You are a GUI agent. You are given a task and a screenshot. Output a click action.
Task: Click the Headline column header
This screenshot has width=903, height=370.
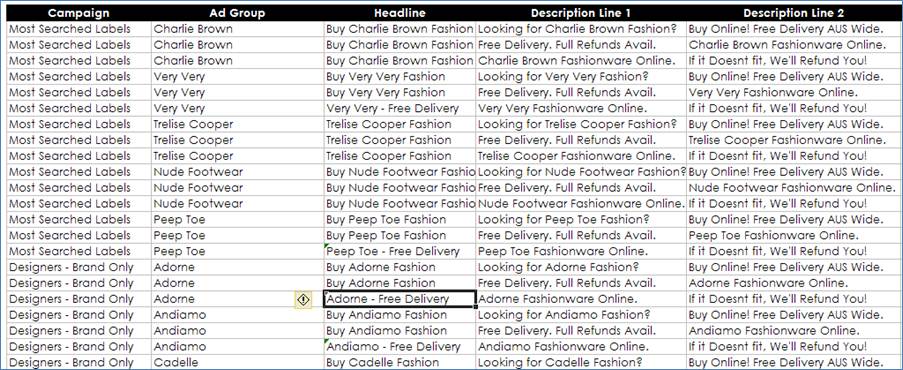(x=400, y=13)
